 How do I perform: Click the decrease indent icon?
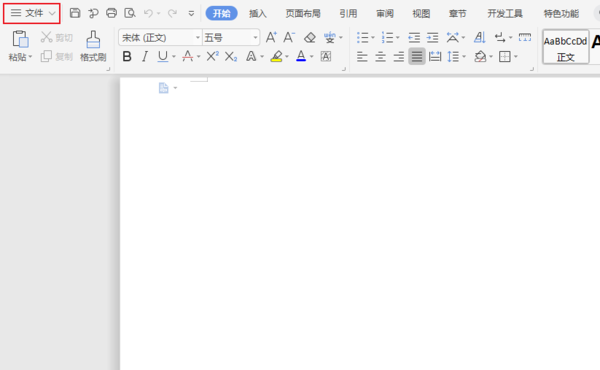click(x=414, y=37)
